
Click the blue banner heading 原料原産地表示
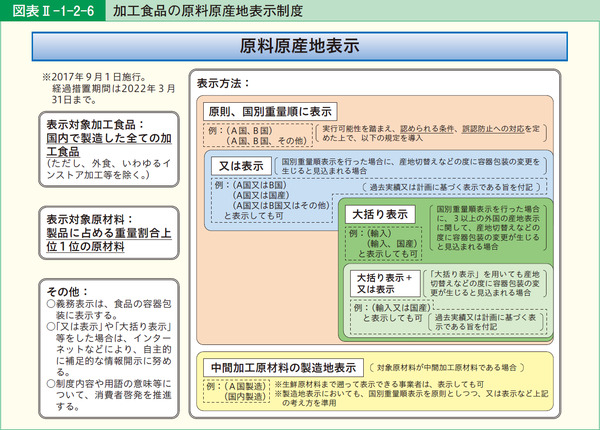299,46
